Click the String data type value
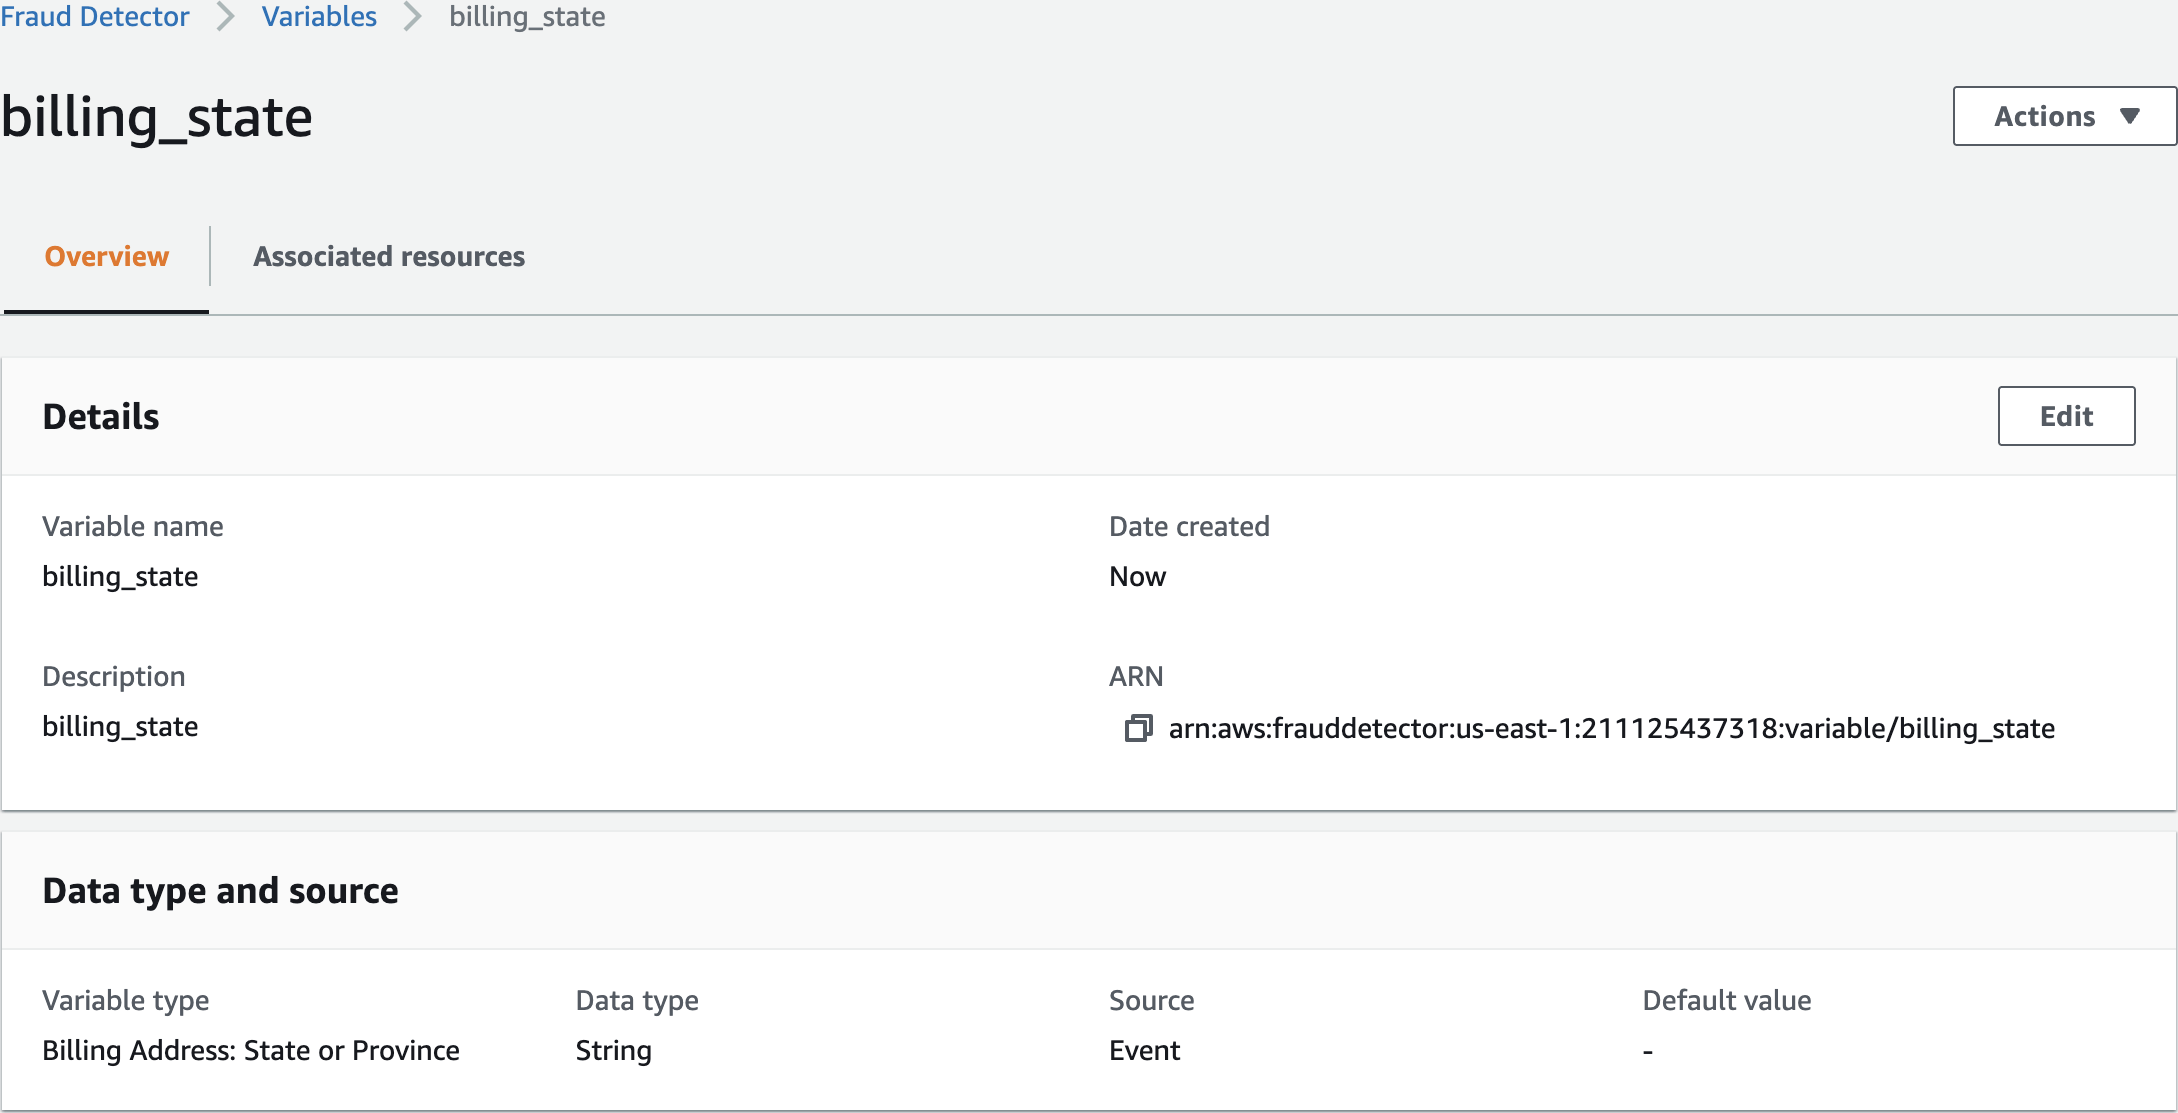Image resolution: width=2178 pixels, height=1113 pixels. 613,1050
